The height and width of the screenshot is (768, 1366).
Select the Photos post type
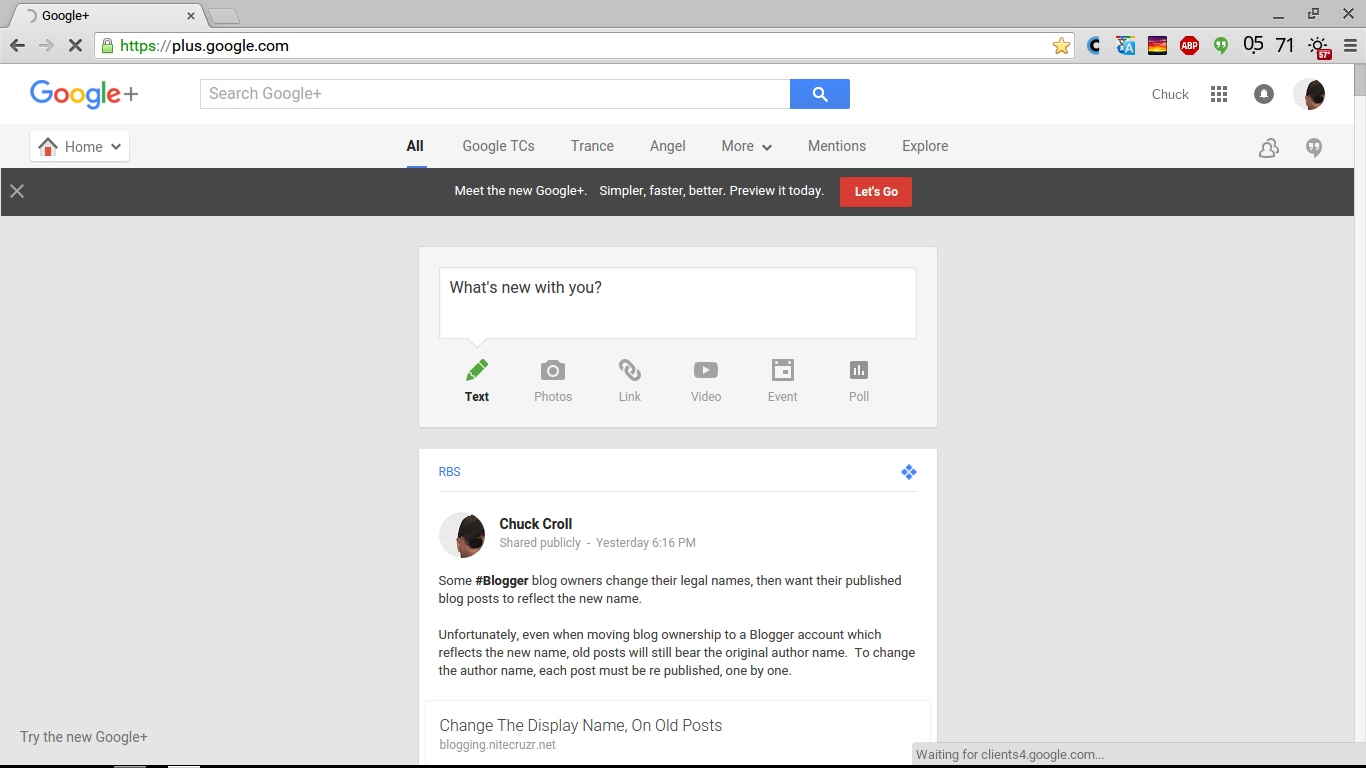tap(553, 381)
